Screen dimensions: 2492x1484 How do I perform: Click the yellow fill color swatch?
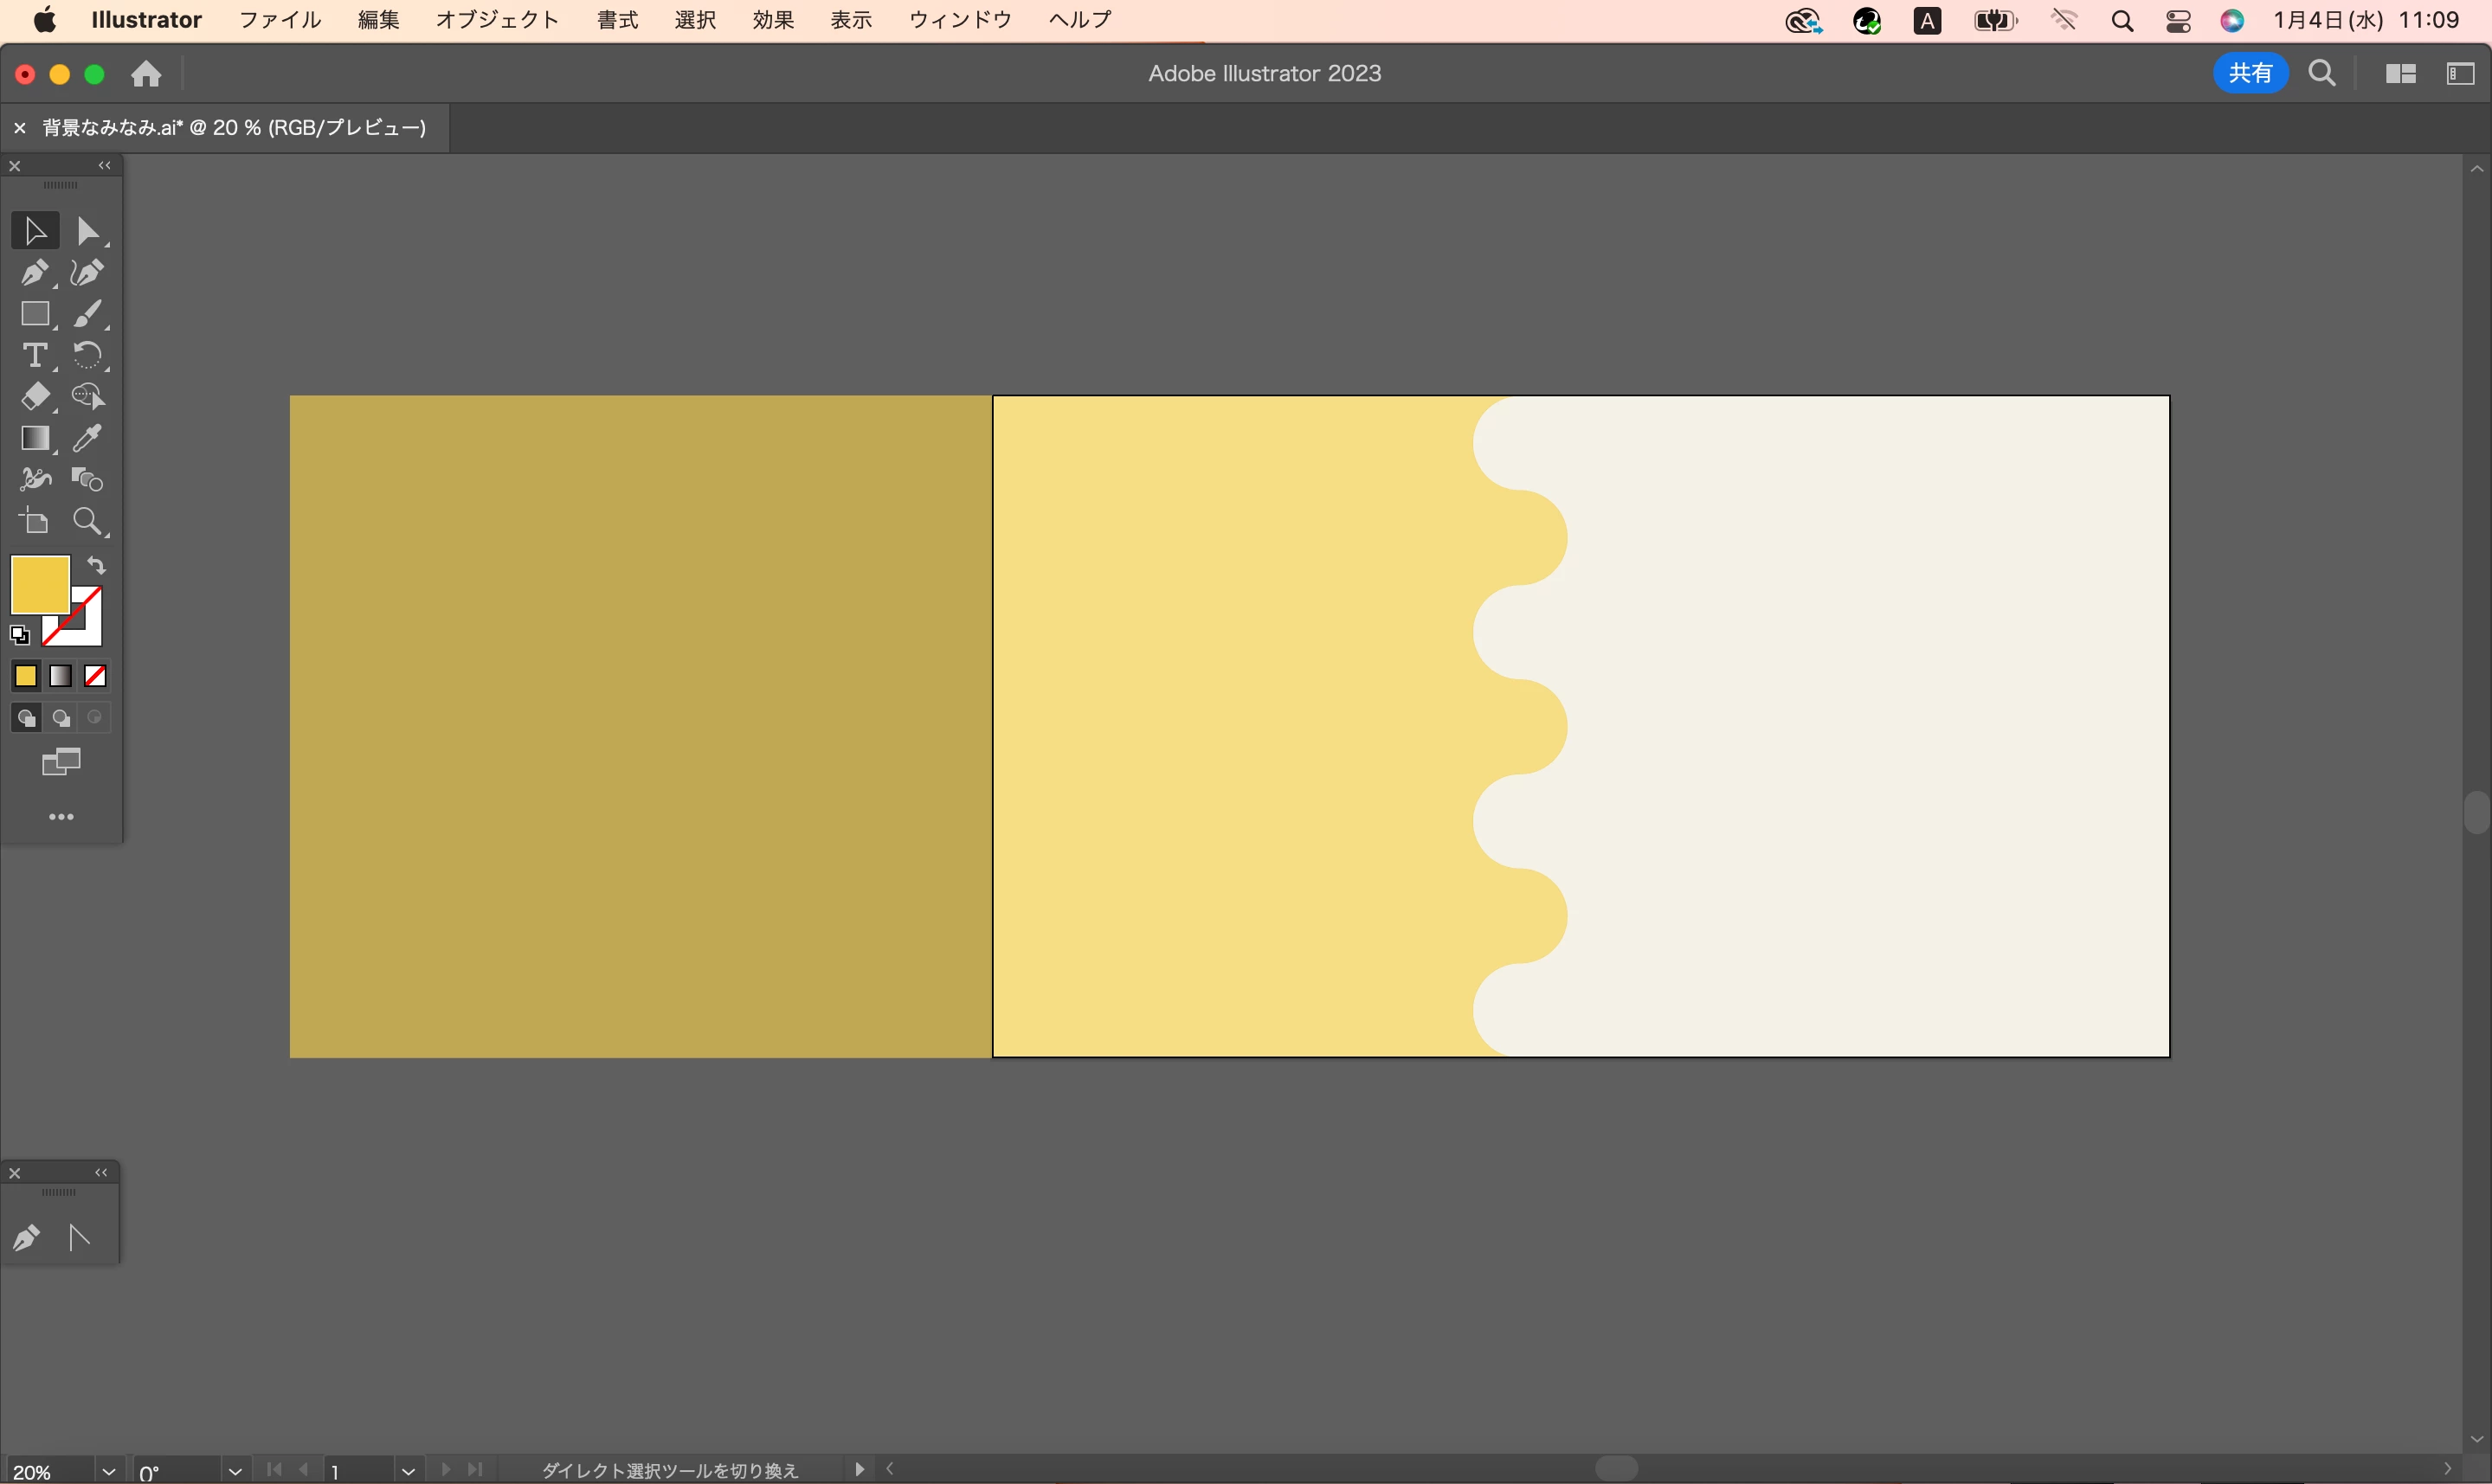click(x=38, y=583)
